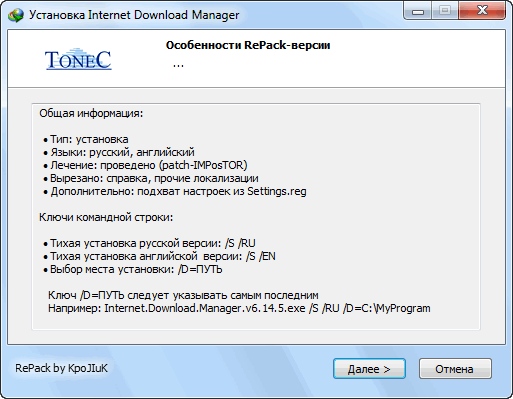Click the Лечение: проведено patch line
The image size is (513, 399).
click(145, 165)
